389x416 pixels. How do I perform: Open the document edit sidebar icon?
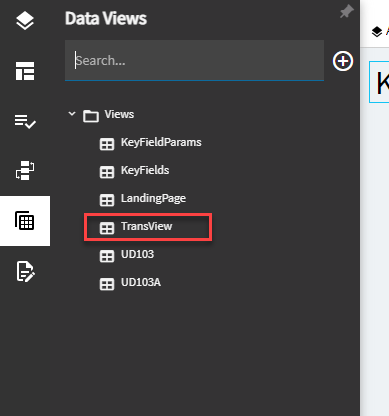(25, 272)
